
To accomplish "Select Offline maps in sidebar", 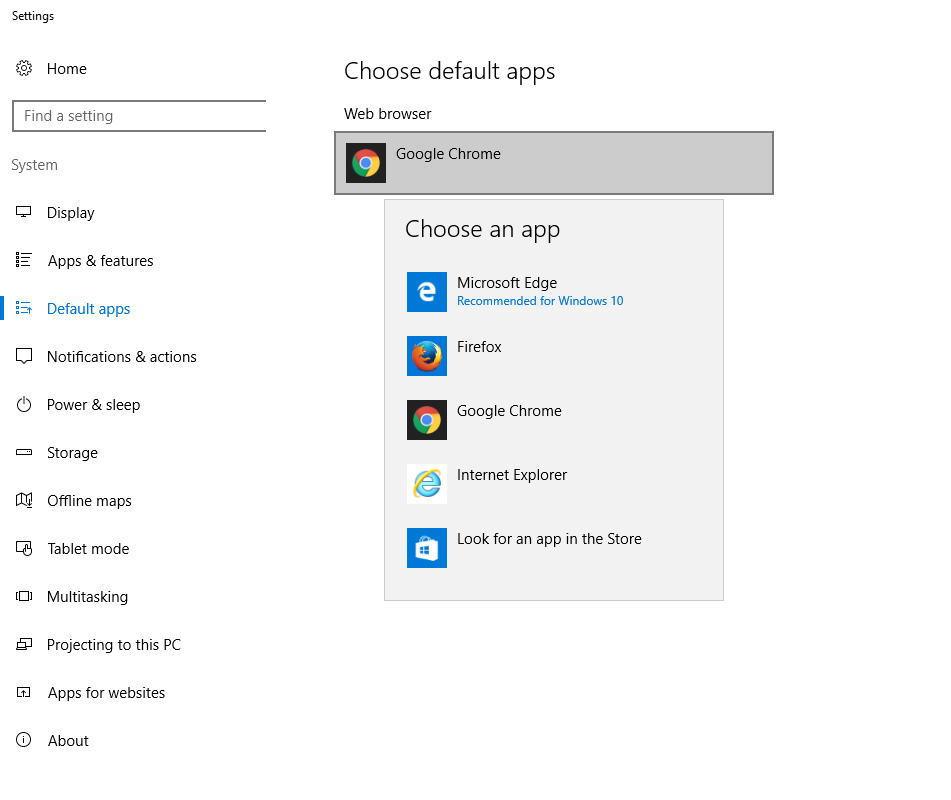I will [x=89, y=501].
